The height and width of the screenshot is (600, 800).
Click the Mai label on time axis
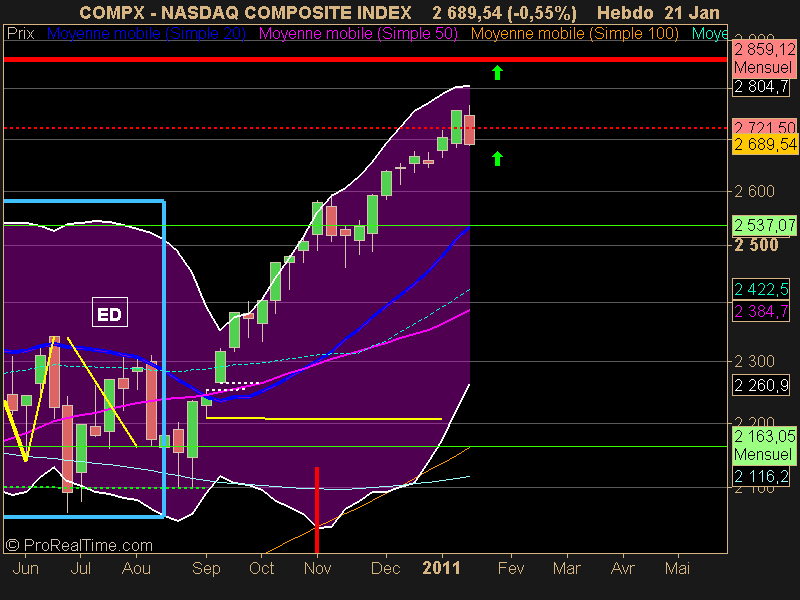678,568
